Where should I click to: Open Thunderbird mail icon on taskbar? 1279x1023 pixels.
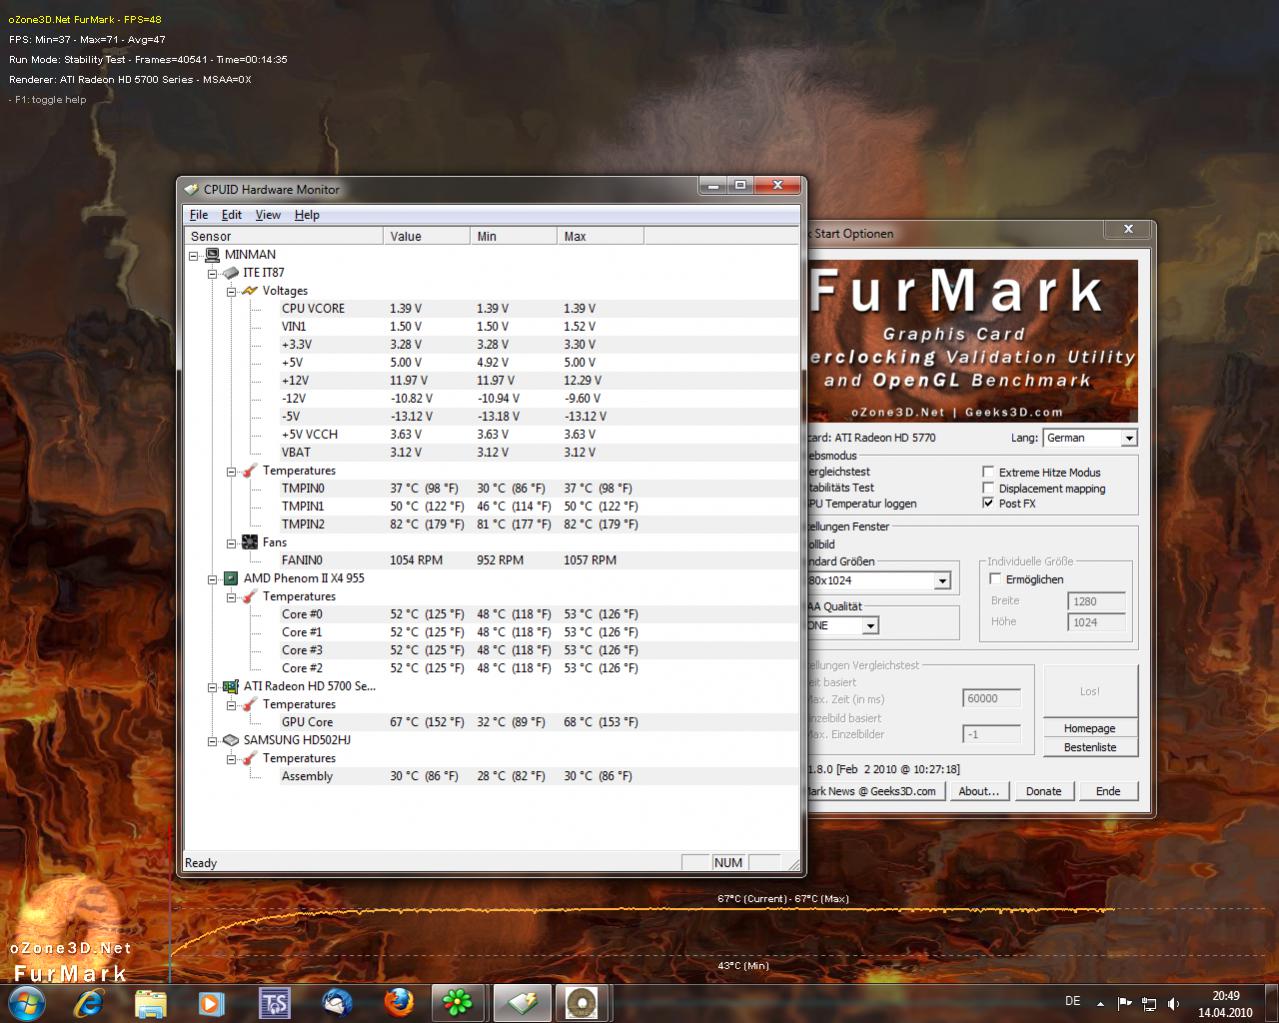[337, 1003]
